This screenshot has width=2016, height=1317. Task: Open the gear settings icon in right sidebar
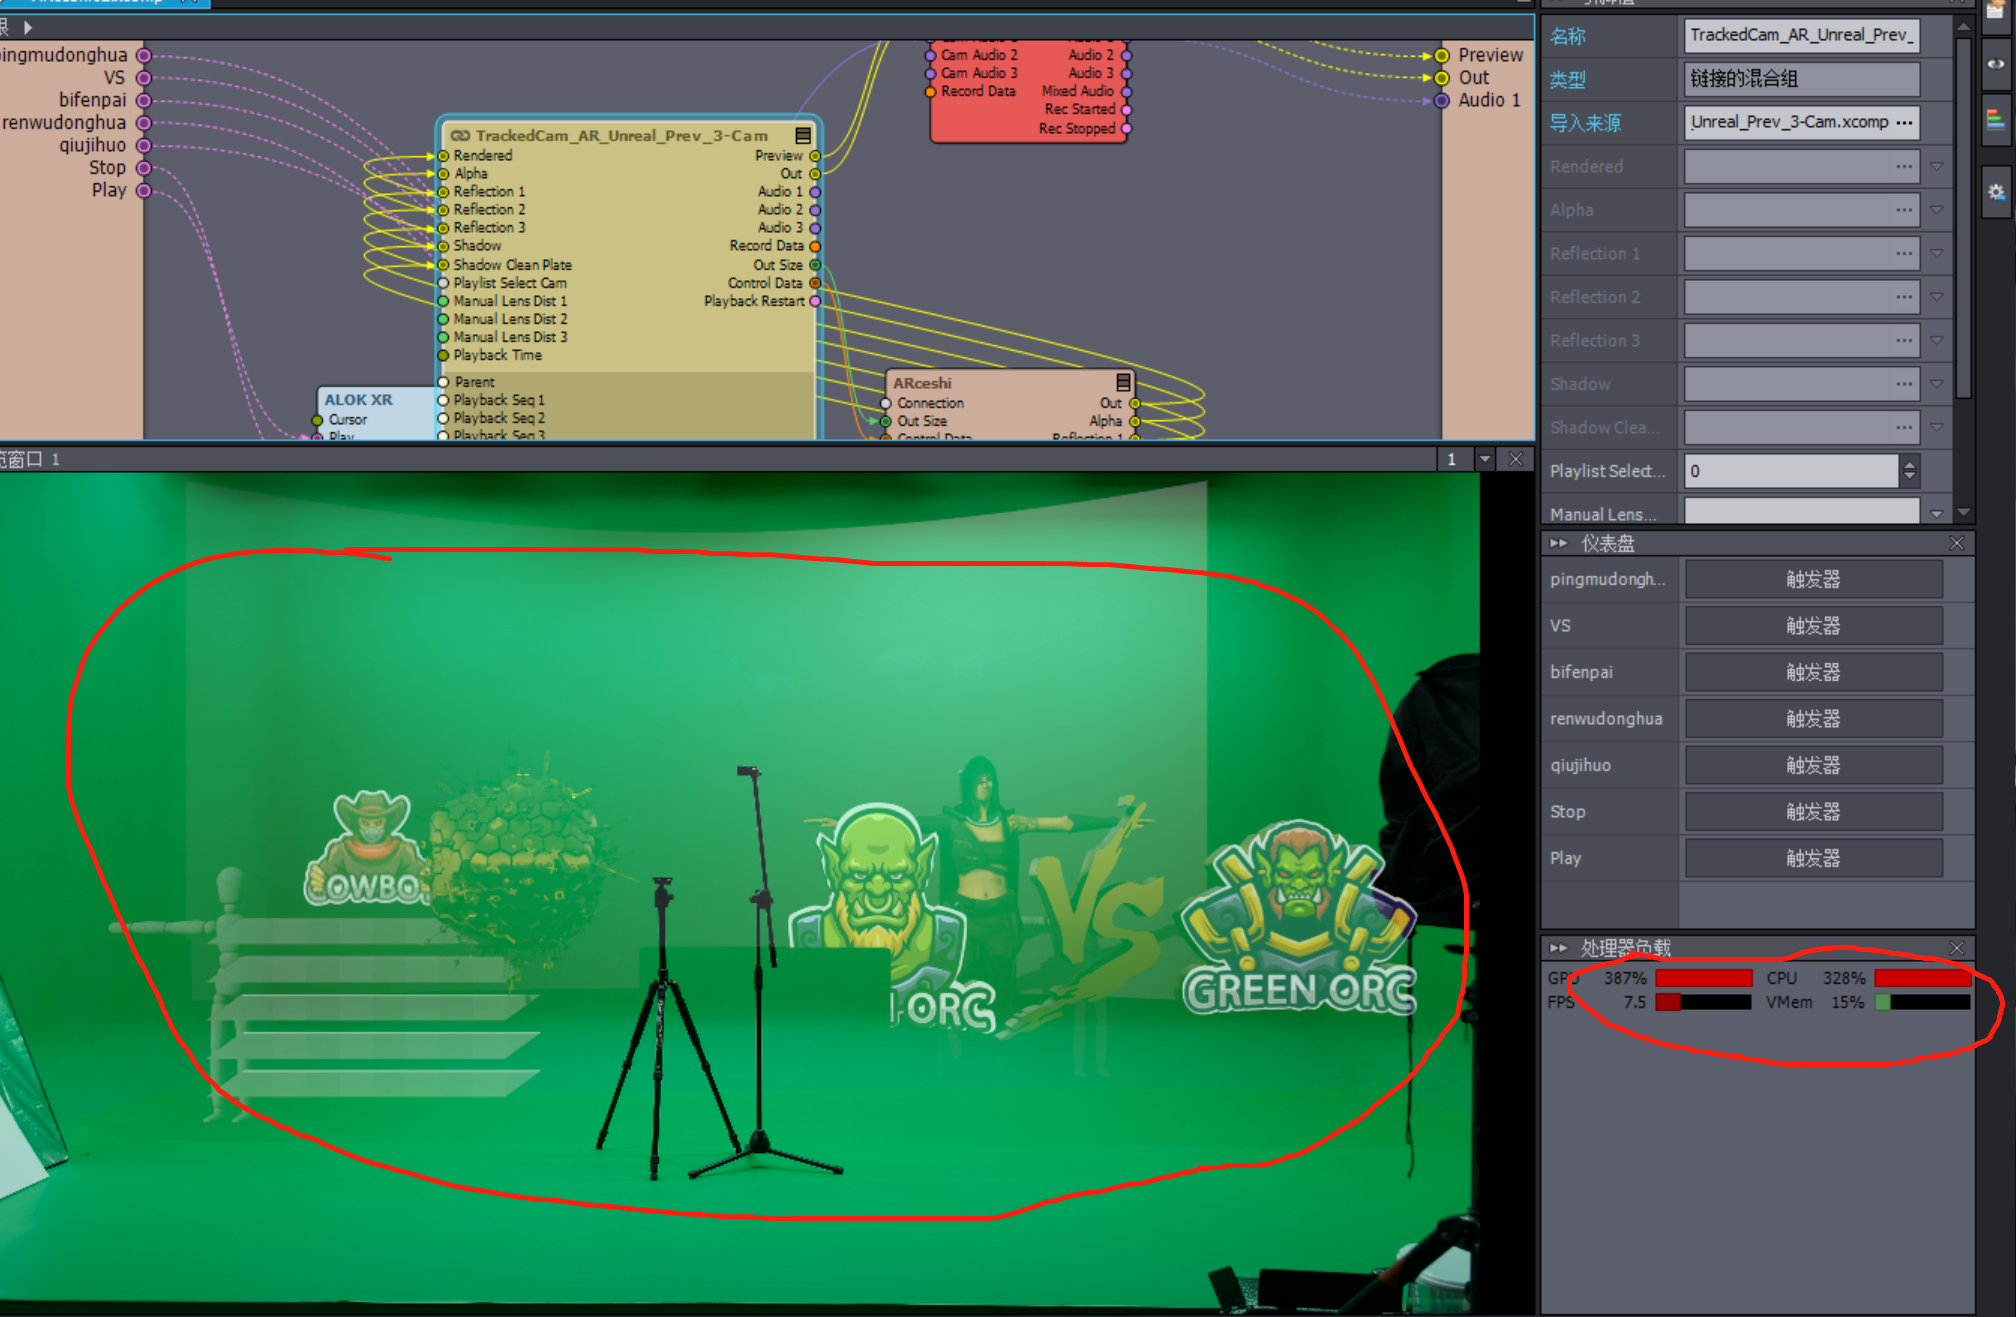(1996, 192)
